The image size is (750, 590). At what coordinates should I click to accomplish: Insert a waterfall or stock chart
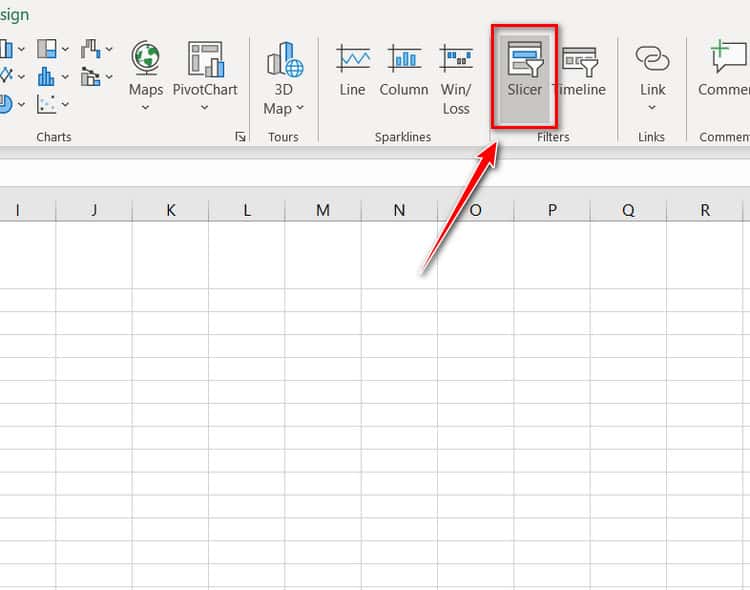tap(90, 49)
